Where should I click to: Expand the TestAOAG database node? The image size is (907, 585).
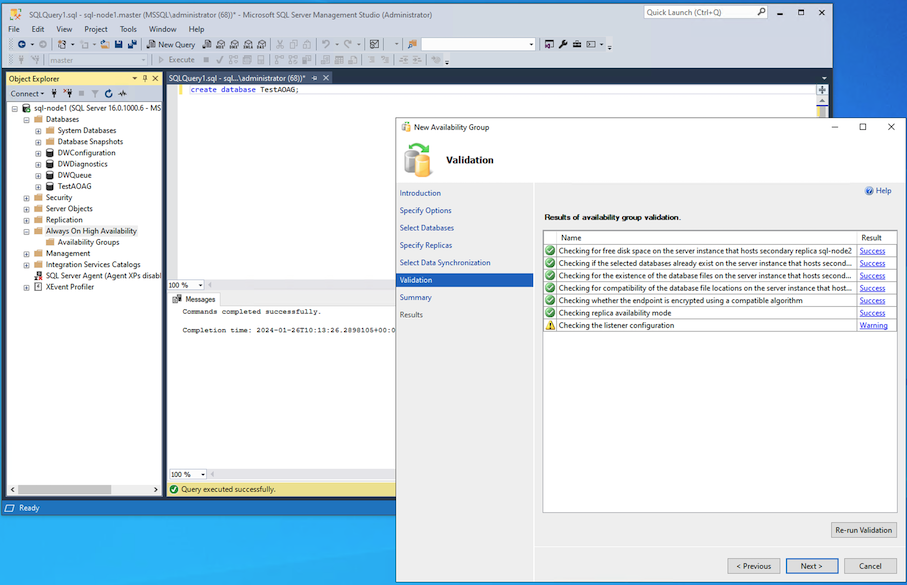(x=38, y=187)
